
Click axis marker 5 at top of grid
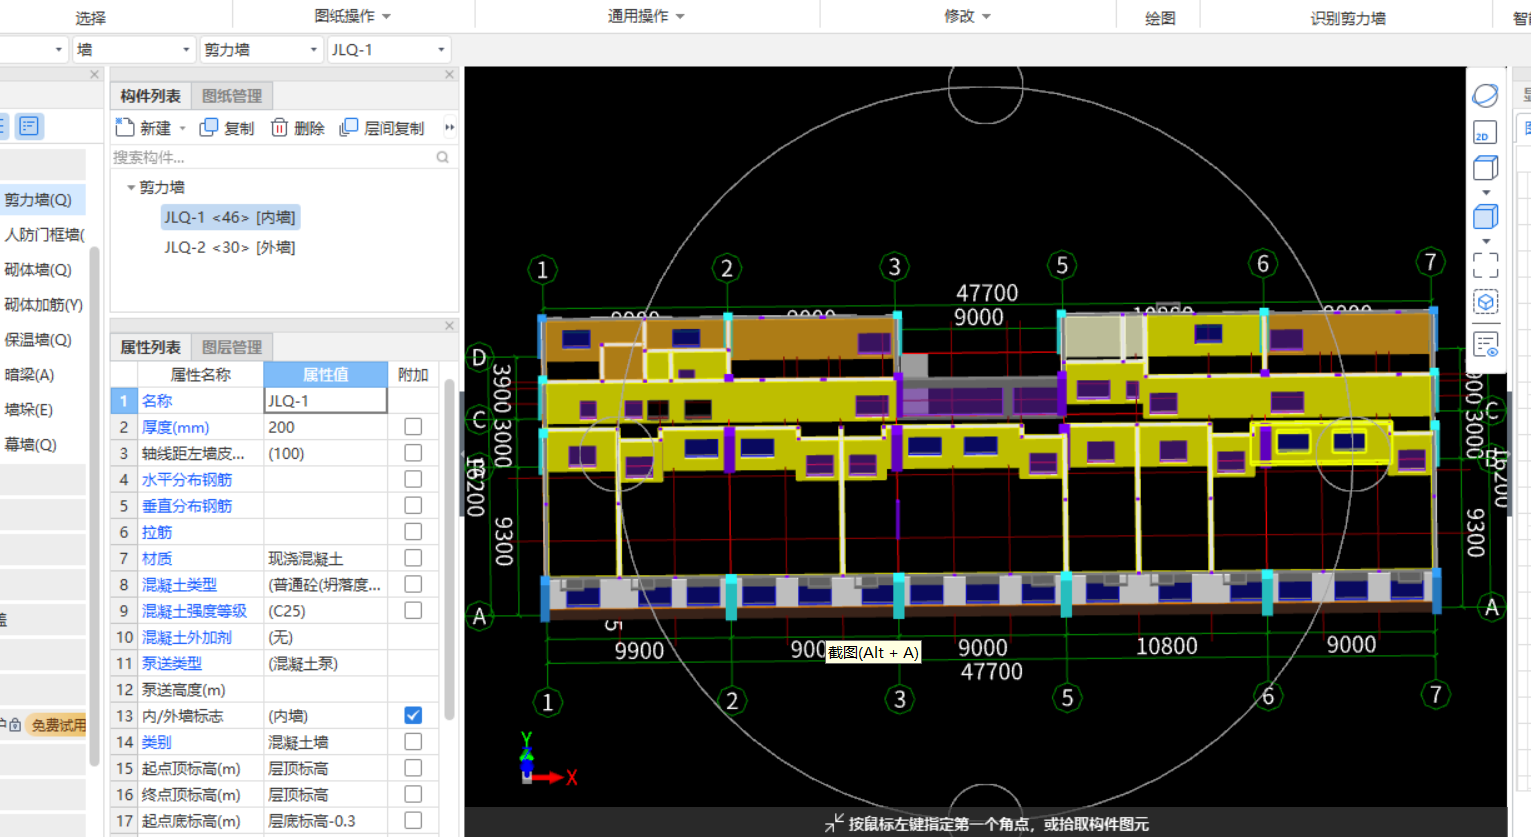1062,265
